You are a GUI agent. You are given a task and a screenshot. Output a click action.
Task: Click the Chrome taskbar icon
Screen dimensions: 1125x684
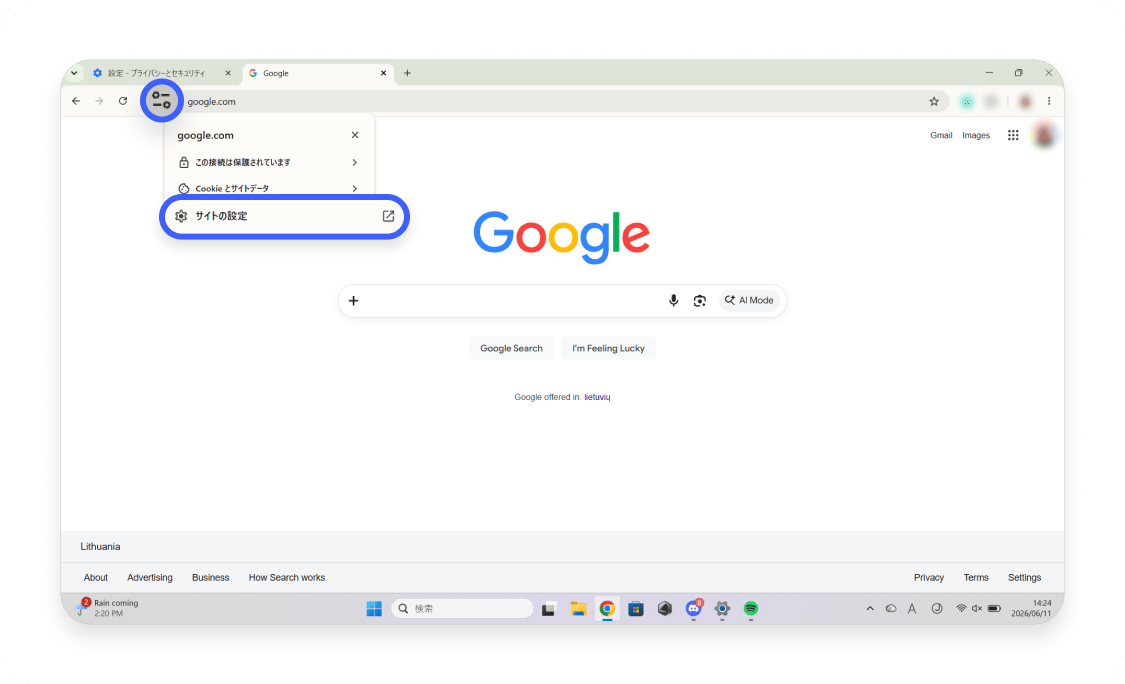[x=607, y=609]
